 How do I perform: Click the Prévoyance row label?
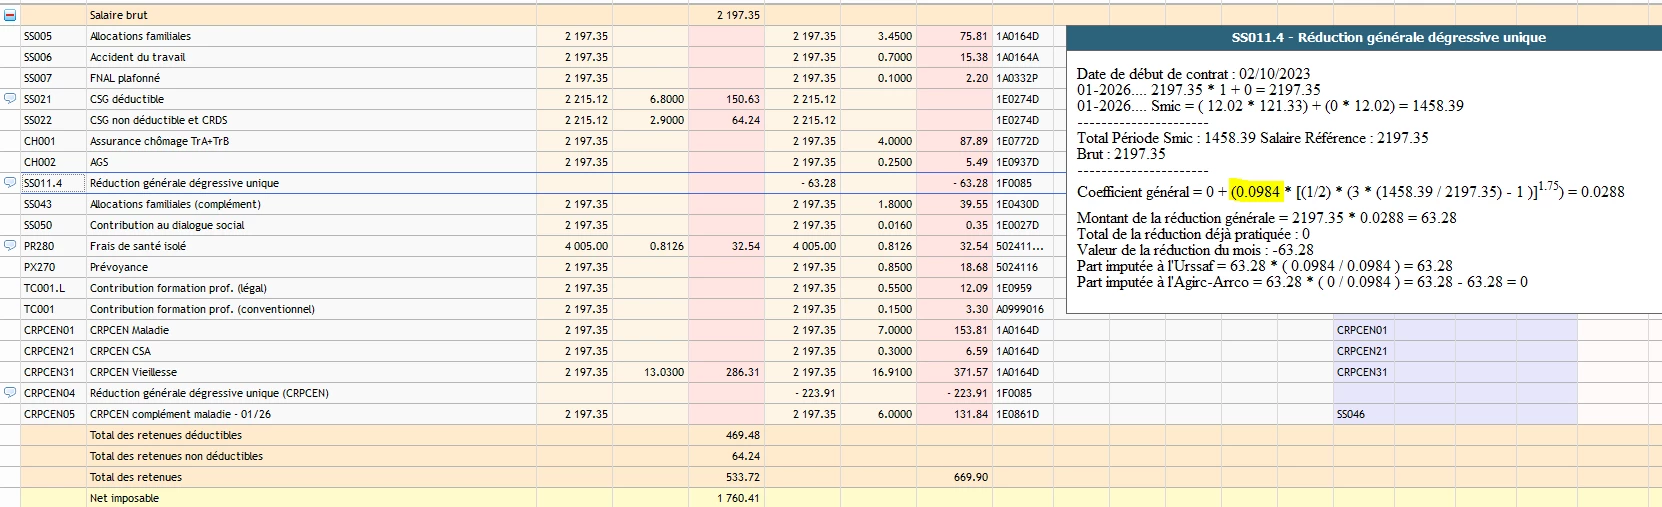tap(118, 267)
